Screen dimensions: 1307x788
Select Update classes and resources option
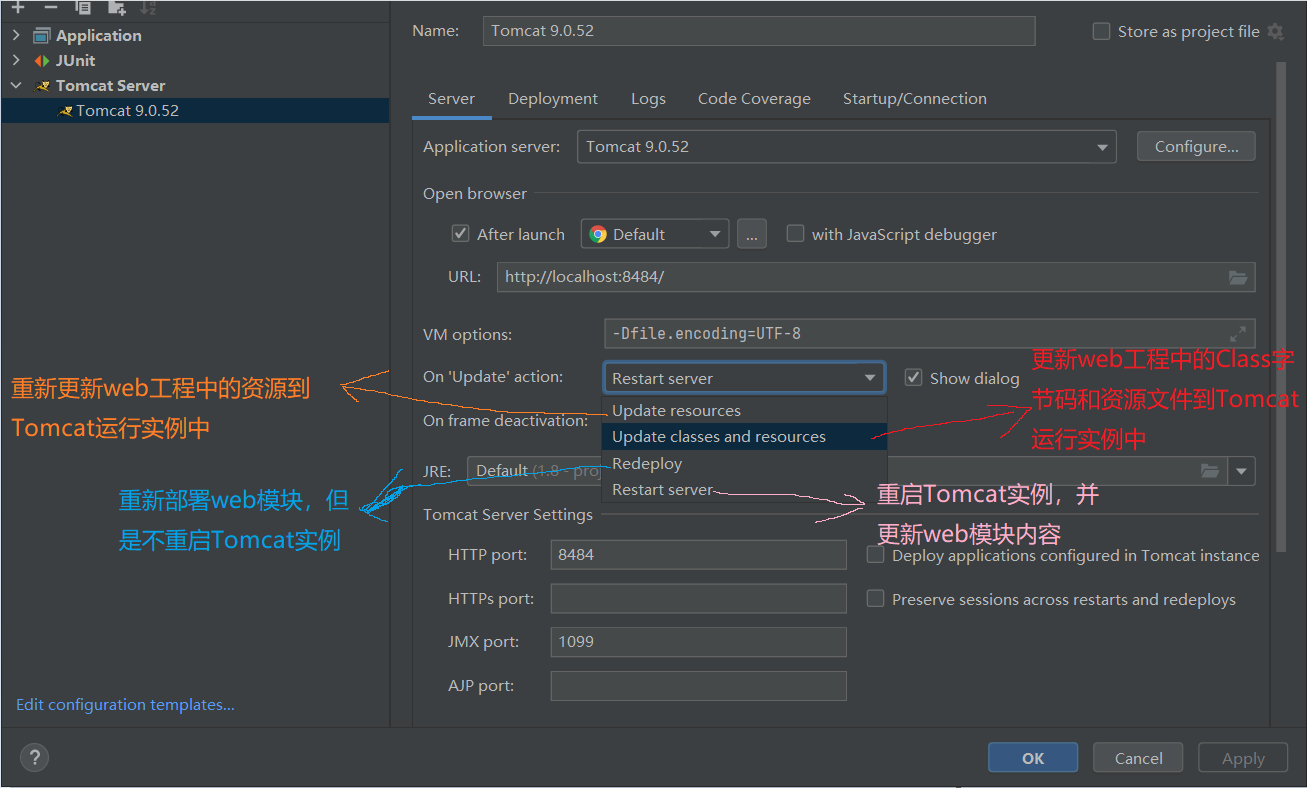pos(744,436)
